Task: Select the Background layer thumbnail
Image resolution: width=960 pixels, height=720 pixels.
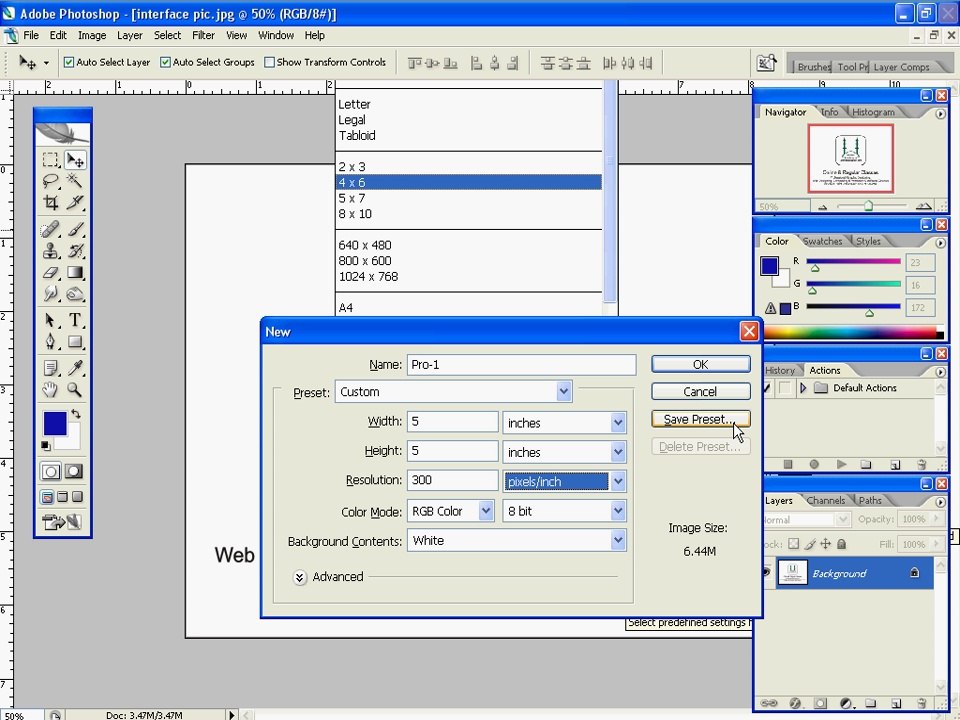Action: pyautogui.click(x=792, y=573)
